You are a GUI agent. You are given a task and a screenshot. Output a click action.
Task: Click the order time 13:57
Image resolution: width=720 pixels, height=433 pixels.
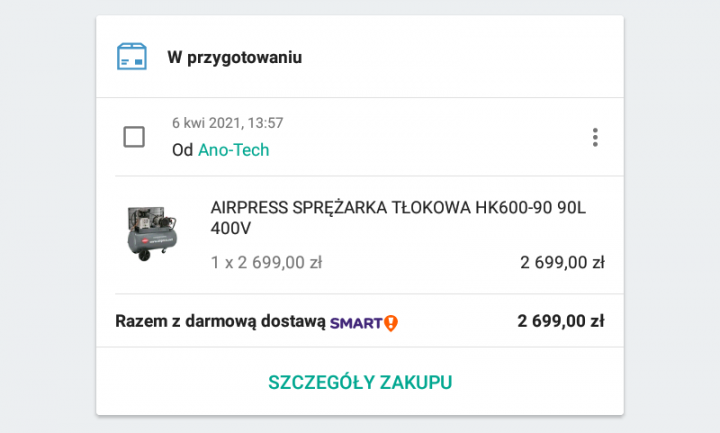tap(264, 123)
